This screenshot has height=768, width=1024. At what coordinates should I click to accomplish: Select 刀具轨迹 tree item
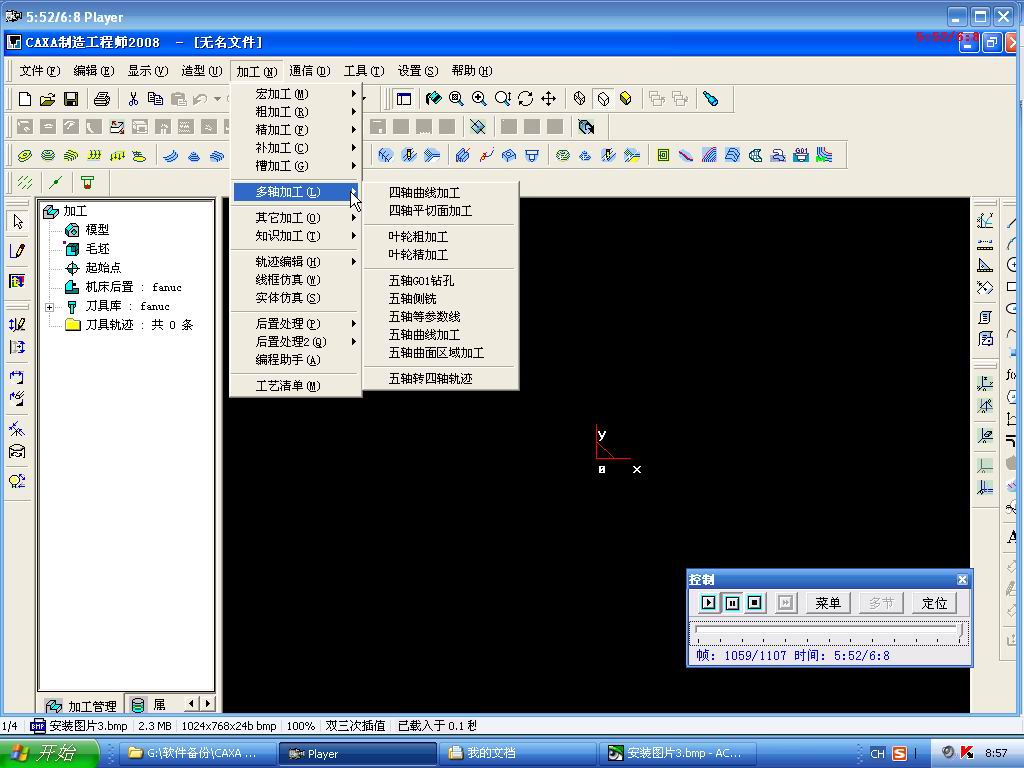pyautogui.click(x=139, y=325)
